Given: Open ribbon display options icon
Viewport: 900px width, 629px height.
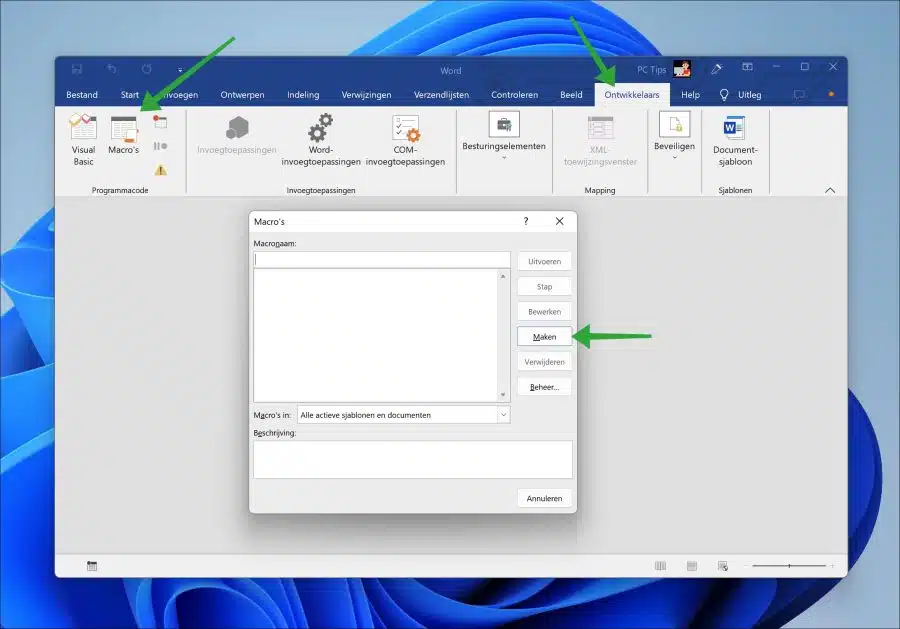Looking at the screenshot, I should click(747, 67).
